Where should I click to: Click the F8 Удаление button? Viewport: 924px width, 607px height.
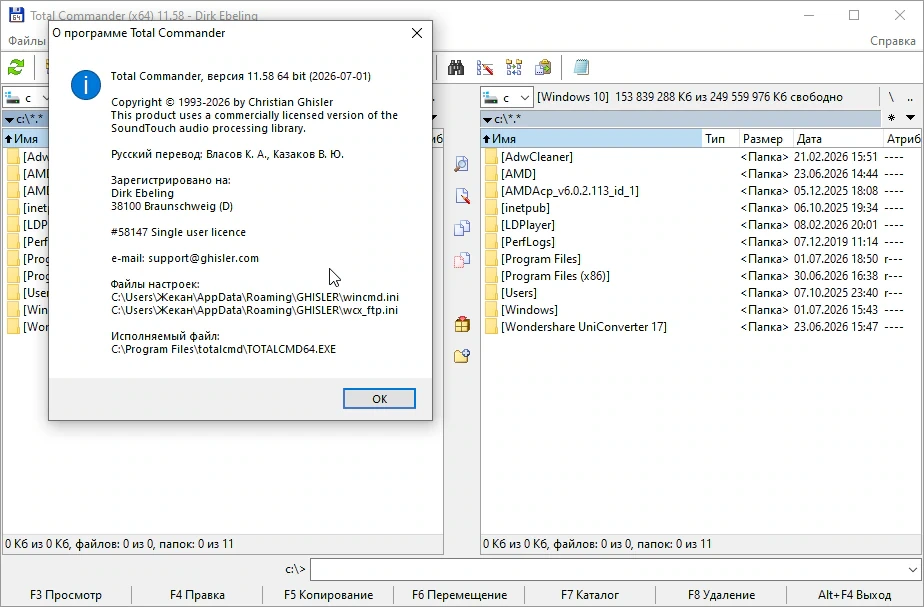[x=721, y=595]
